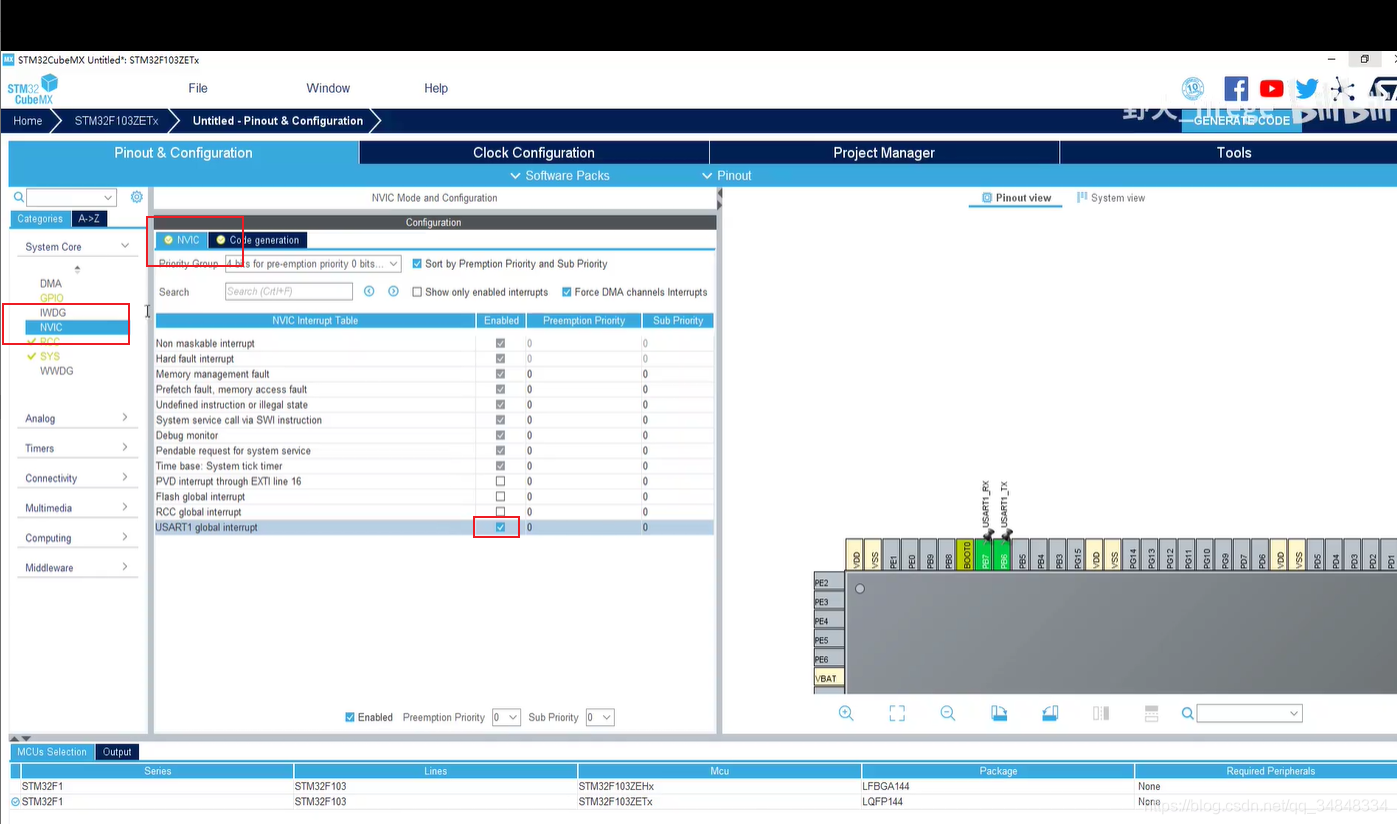Viewport: 1397px width, 824px height.
Task: Switch to the Code generation tab
Action: tap(258, 240)
